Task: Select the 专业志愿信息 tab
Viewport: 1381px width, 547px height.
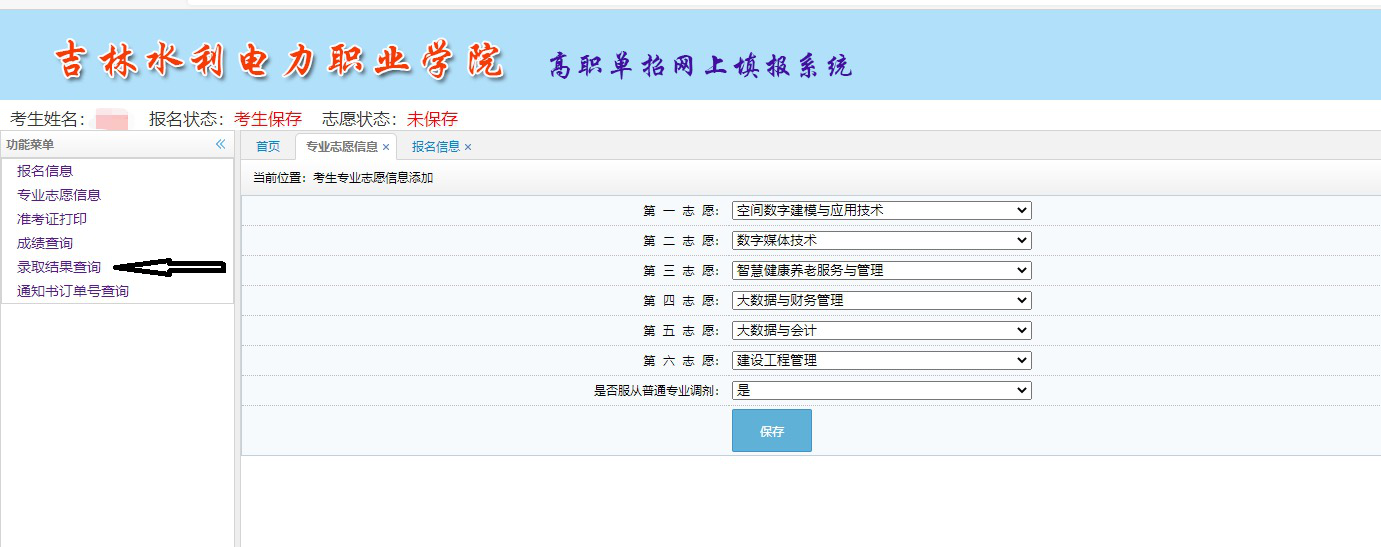Action: click(341, 147)
